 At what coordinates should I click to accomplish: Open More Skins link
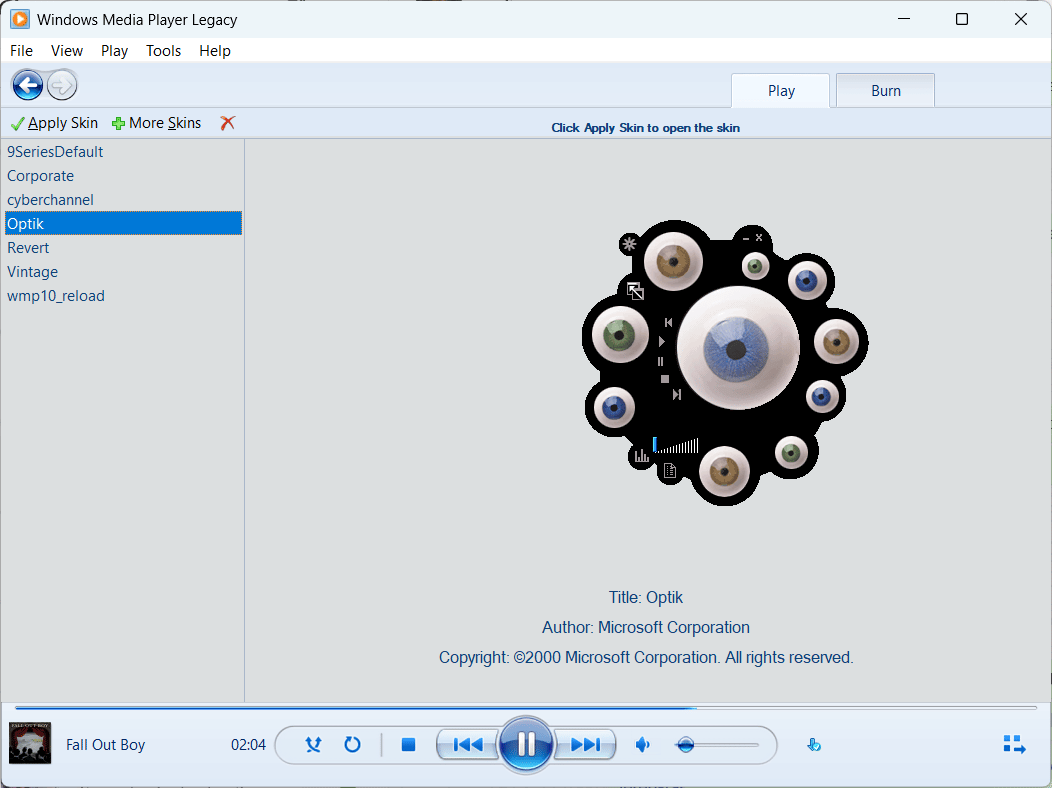(x=156, y=123)
